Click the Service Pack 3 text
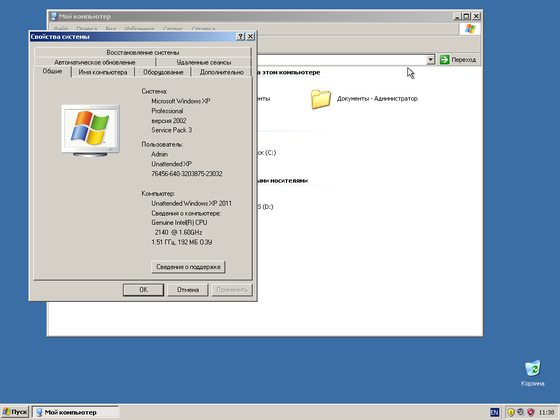The width and height of the screenshot is (560, 420). tap(171, 130)
